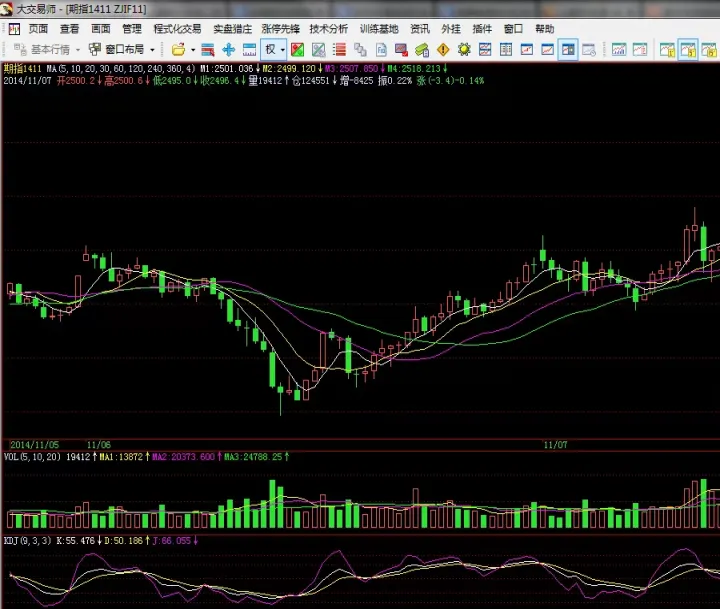Click the VOL(5,10,20) volume indicator label
The height and width of the screenshot is (609, 720).
click(x=32, y=456)
